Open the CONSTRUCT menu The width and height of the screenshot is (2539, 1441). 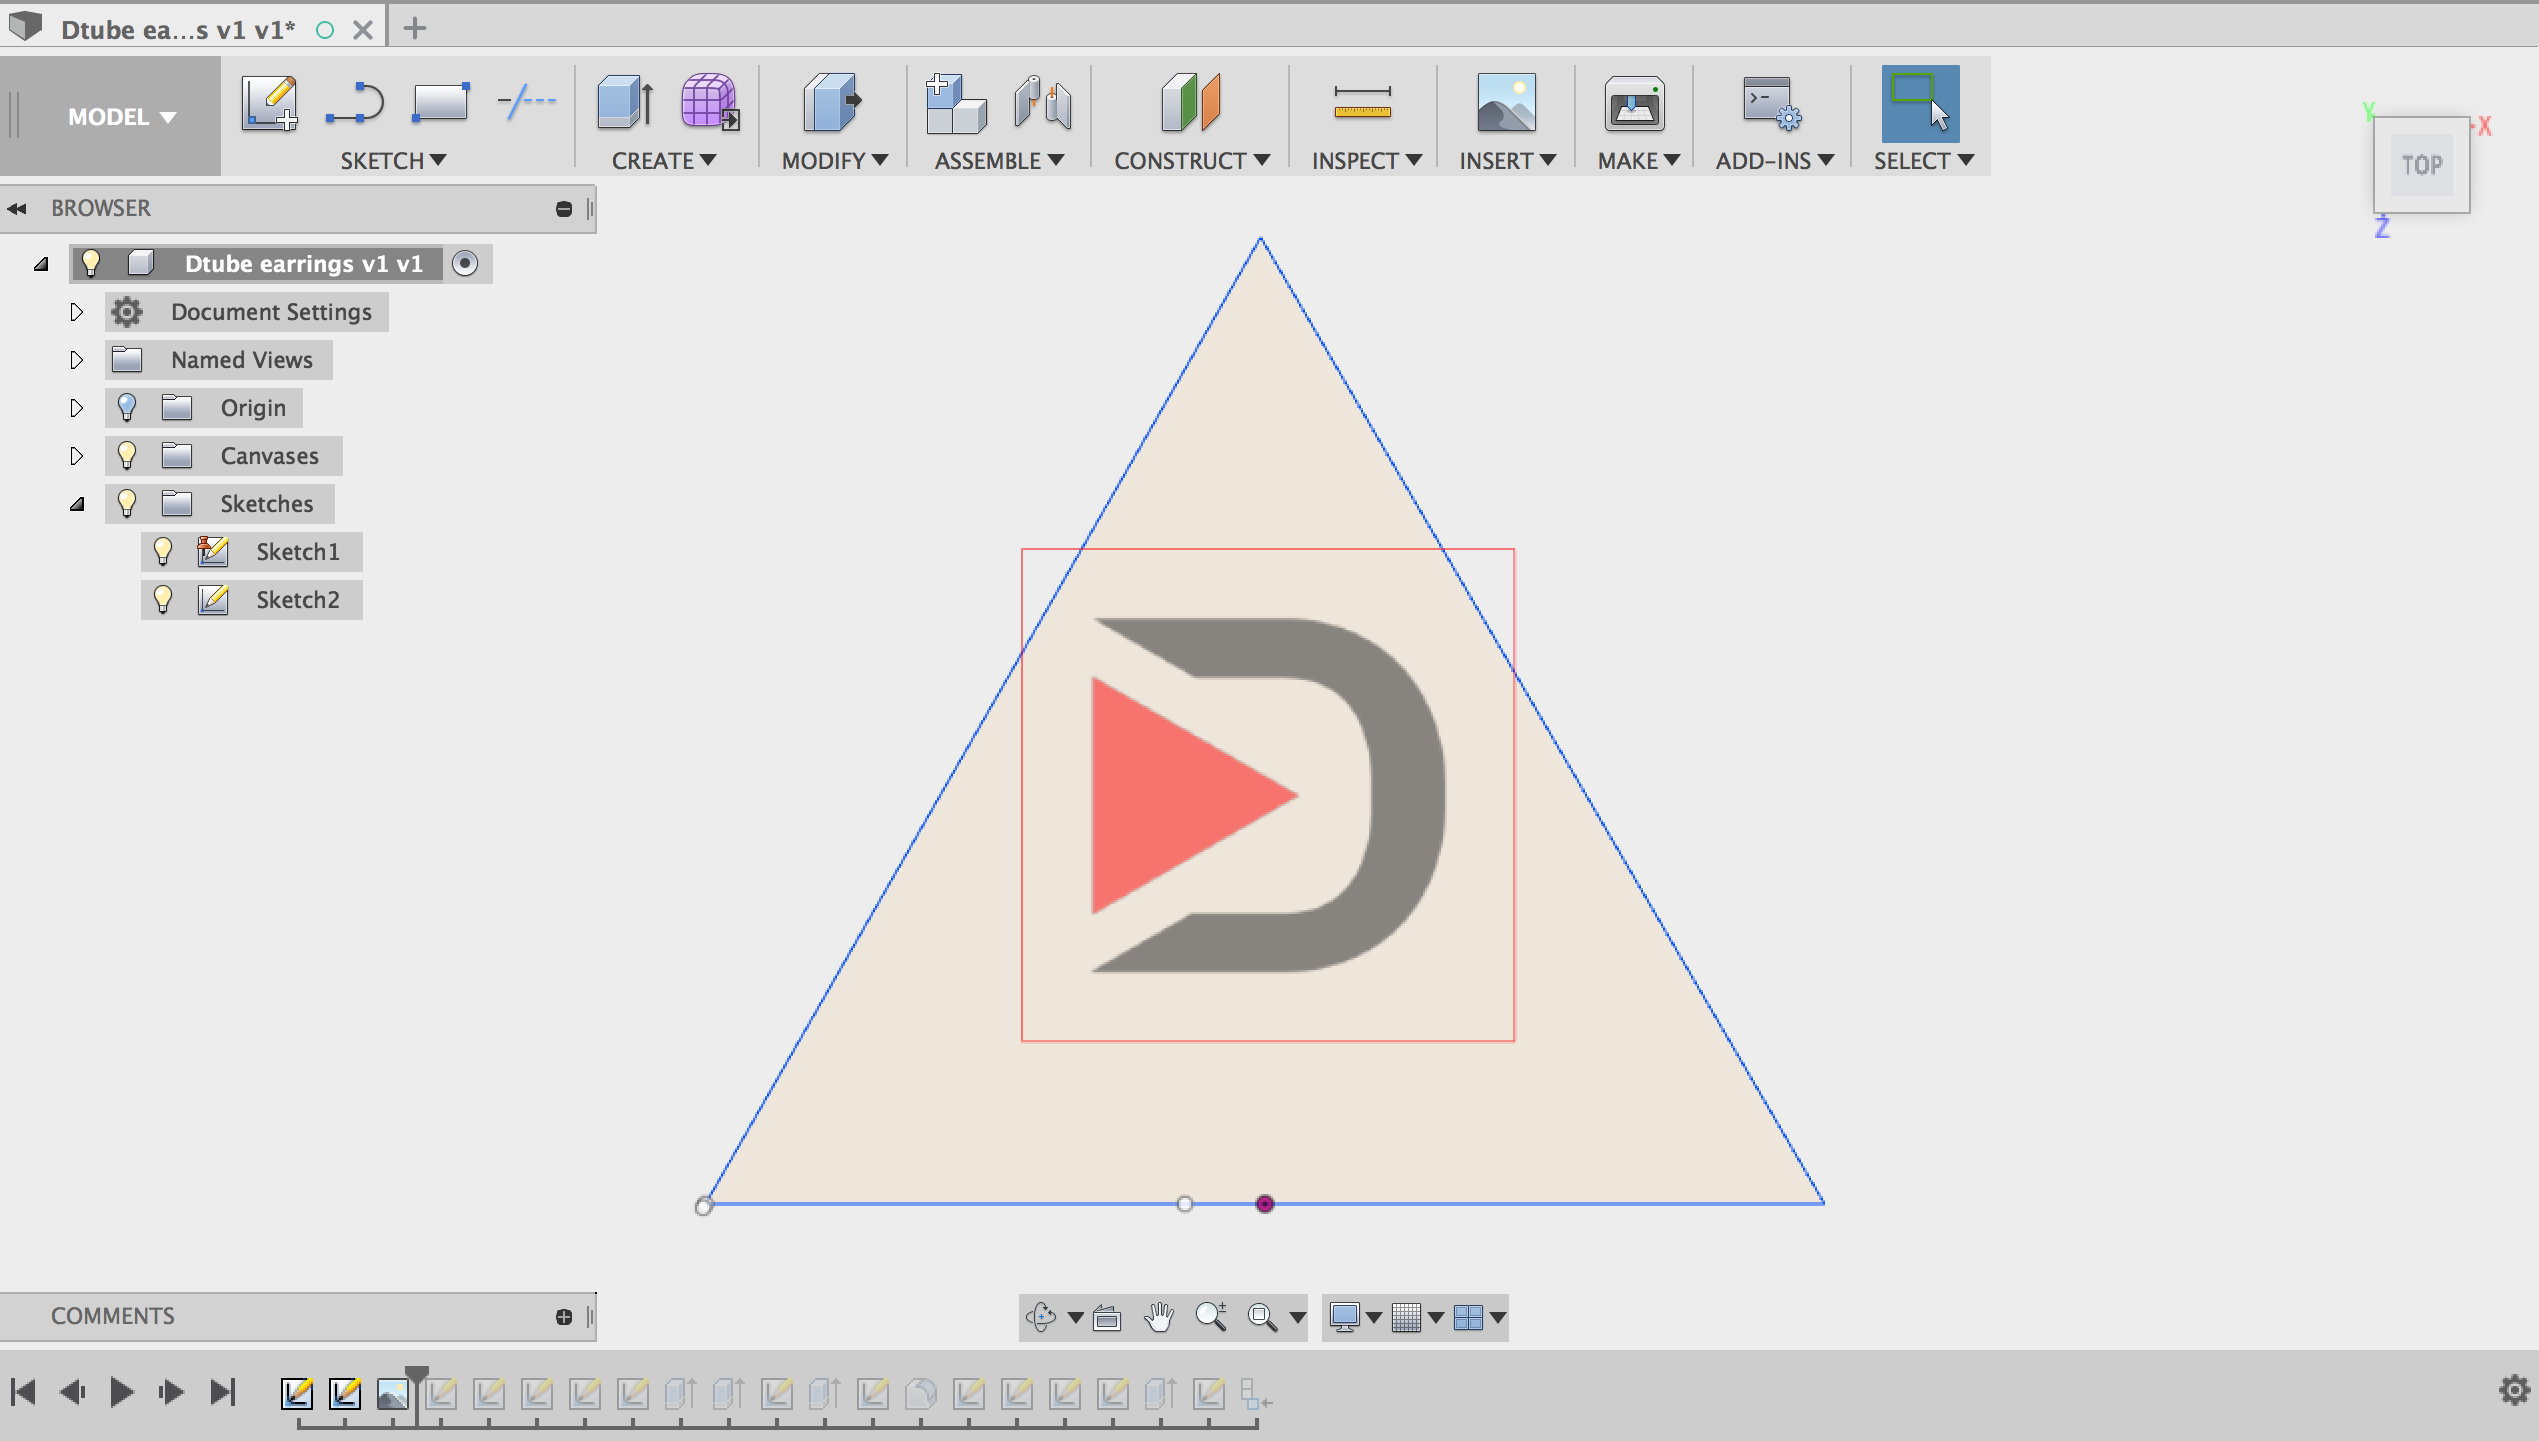click(1192, 161)
